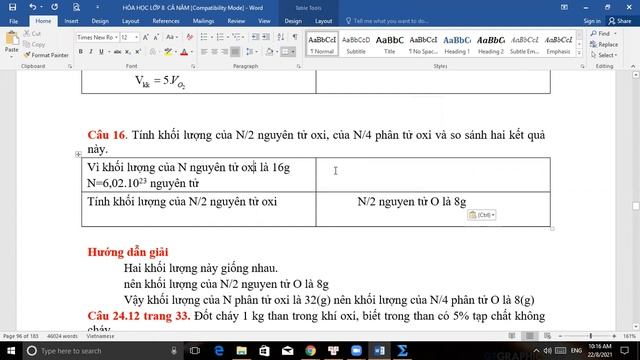Screen dimensions: 640x360
Task: Open Google Chrome from the taskbar
Action: (x=310, y=351)
